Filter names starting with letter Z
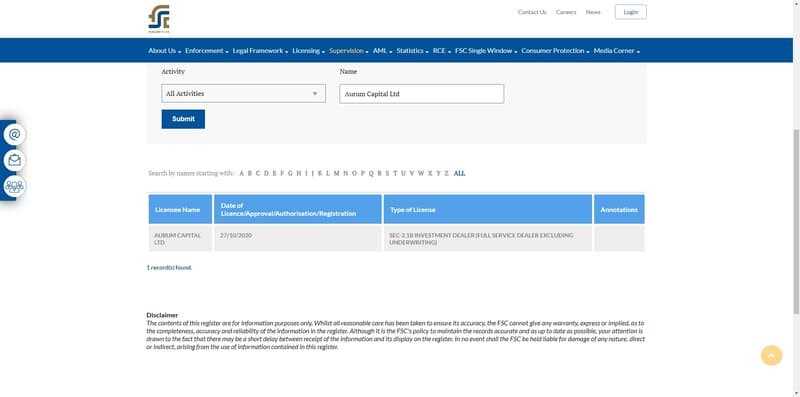 point(446,173)
